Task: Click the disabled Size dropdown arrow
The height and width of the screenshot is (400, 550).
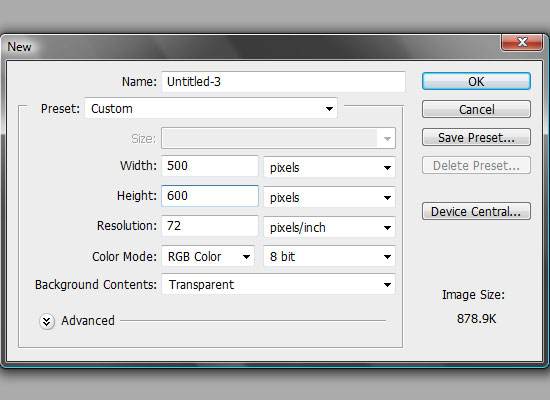Action: [x=387, y=139]
